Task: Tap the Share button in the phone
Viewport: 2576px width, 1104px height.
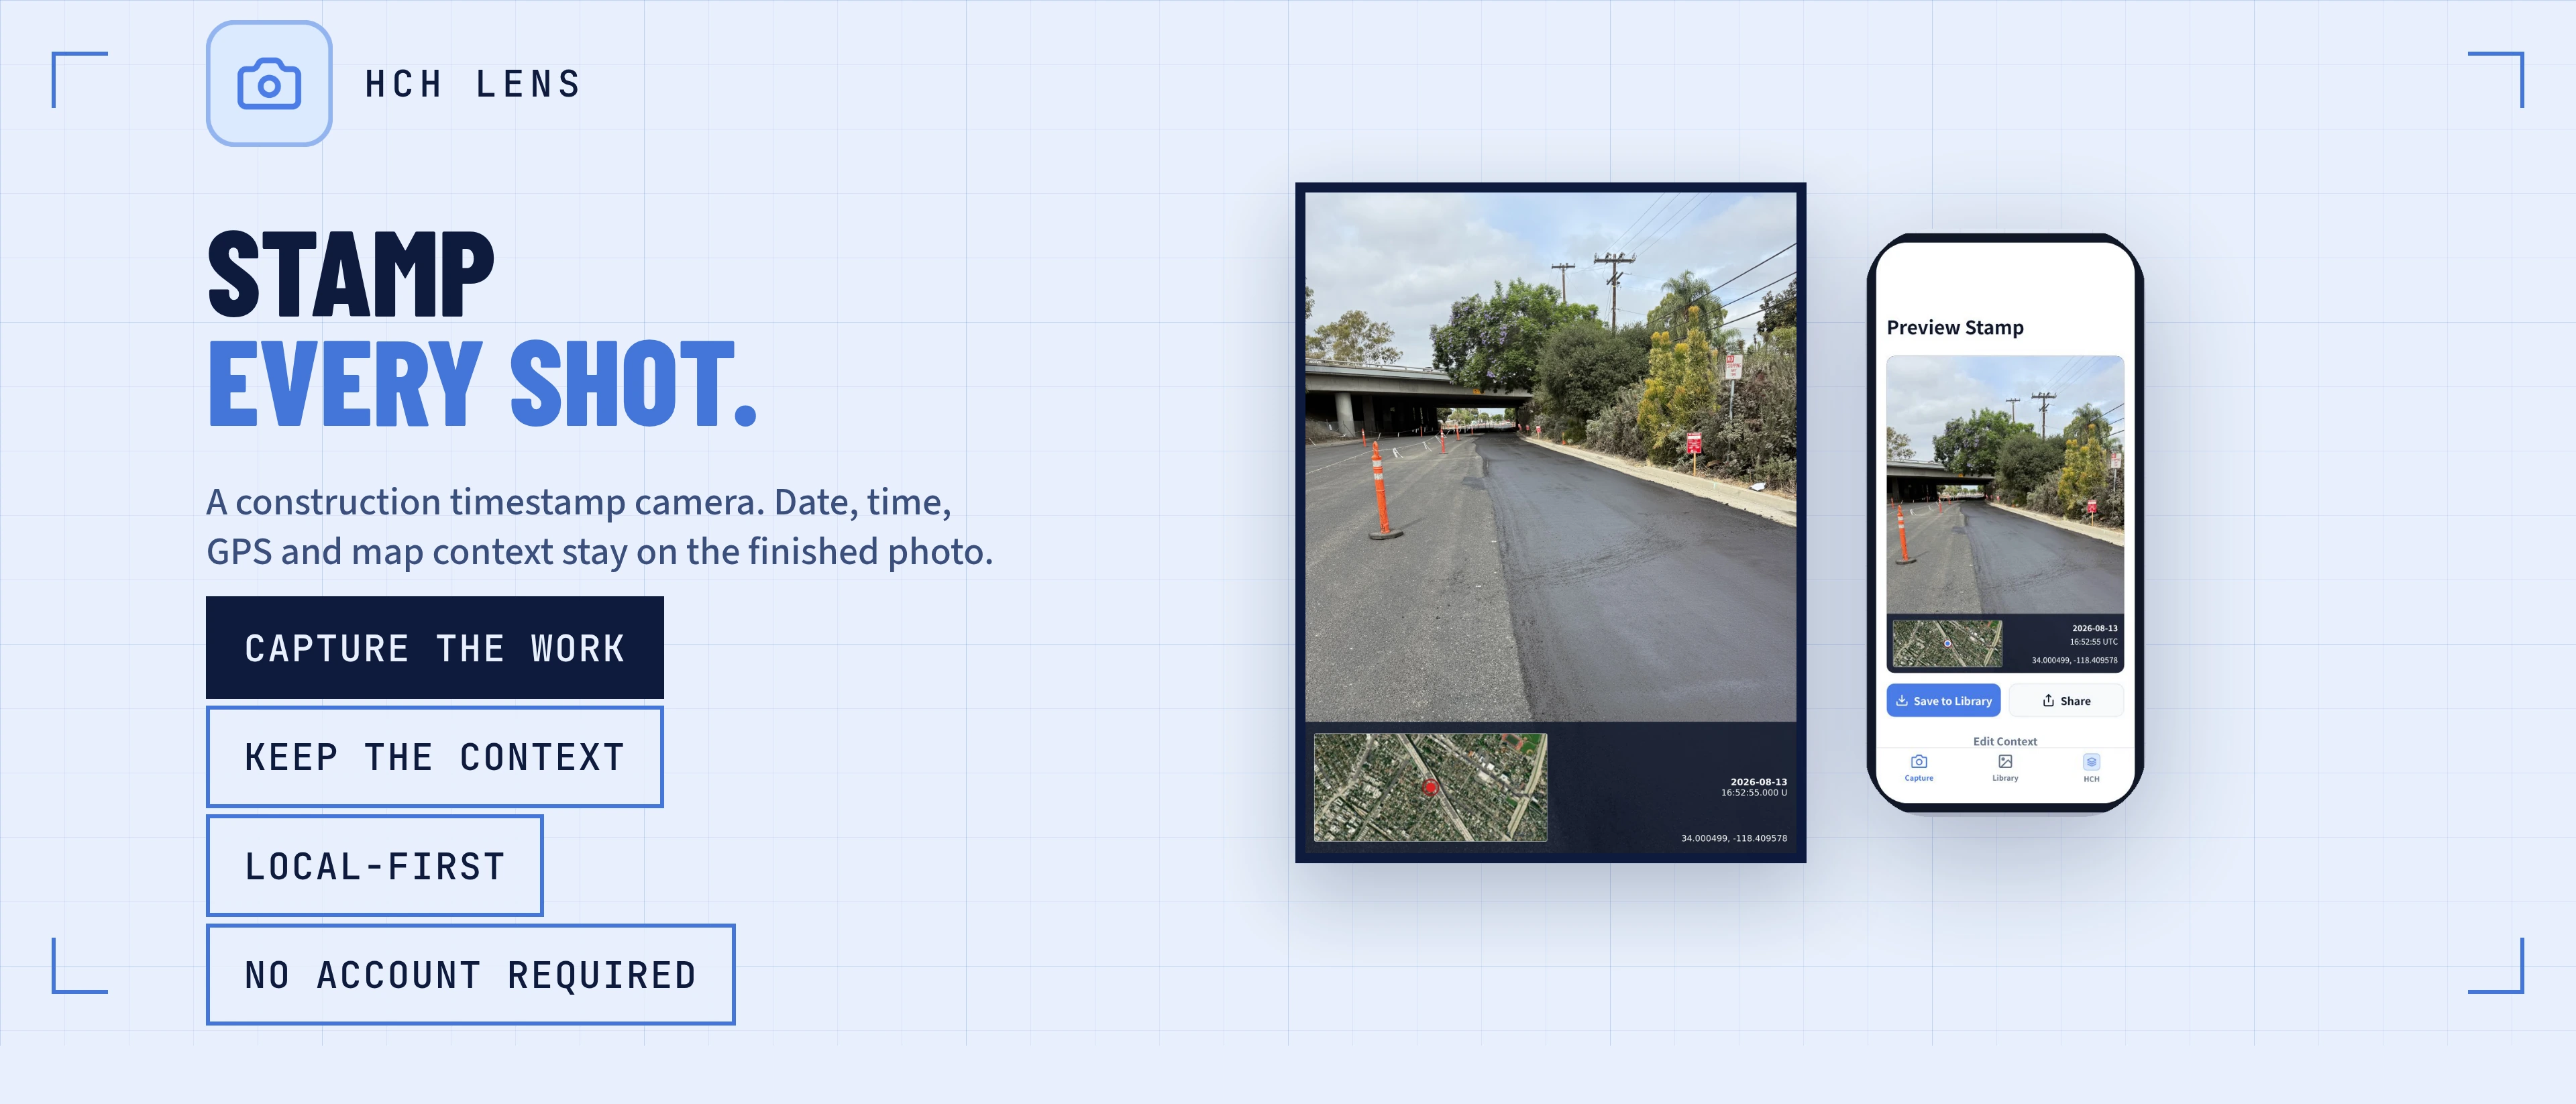Action: pos(2066,700)
